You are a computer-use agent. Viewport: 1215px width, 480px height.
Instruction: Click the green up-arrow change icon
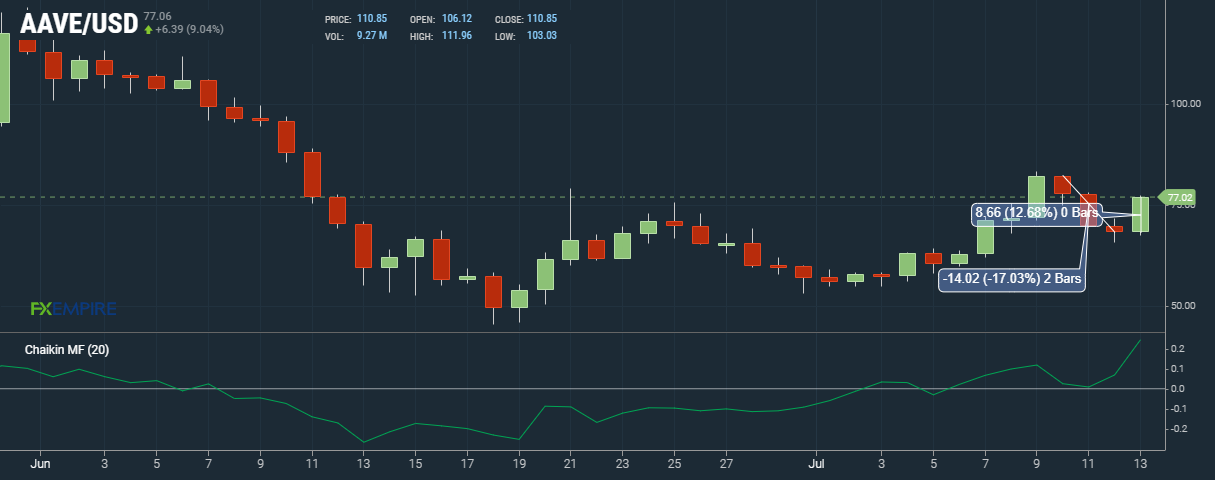148,30
